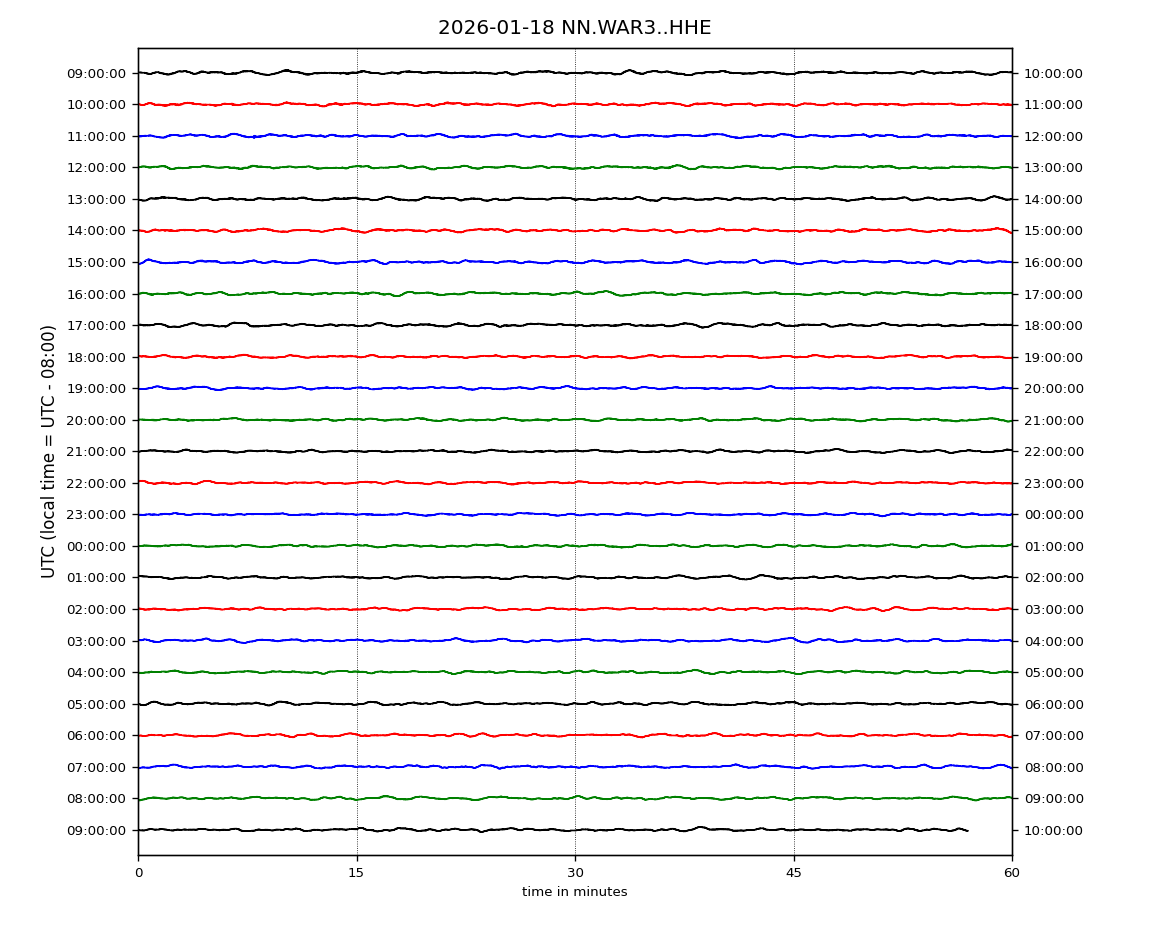1150x950 pixels.
Task: Click the right 04:00:00 end time label
Action: coord(1053,641)
